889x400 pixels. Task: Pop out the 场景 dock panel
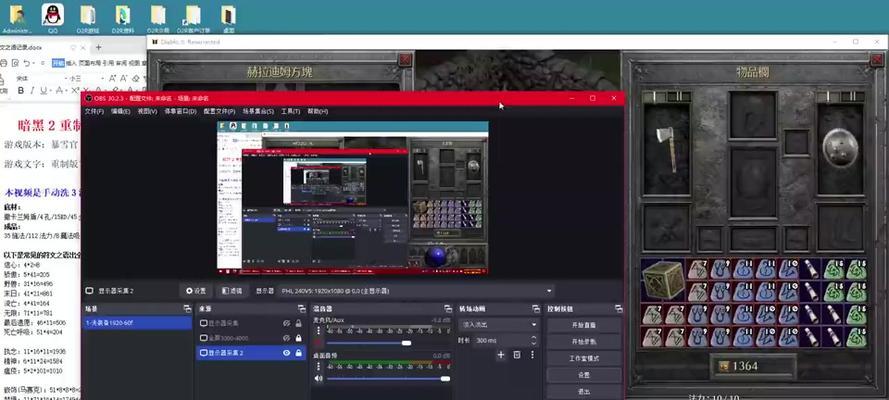tap(187, 309)
